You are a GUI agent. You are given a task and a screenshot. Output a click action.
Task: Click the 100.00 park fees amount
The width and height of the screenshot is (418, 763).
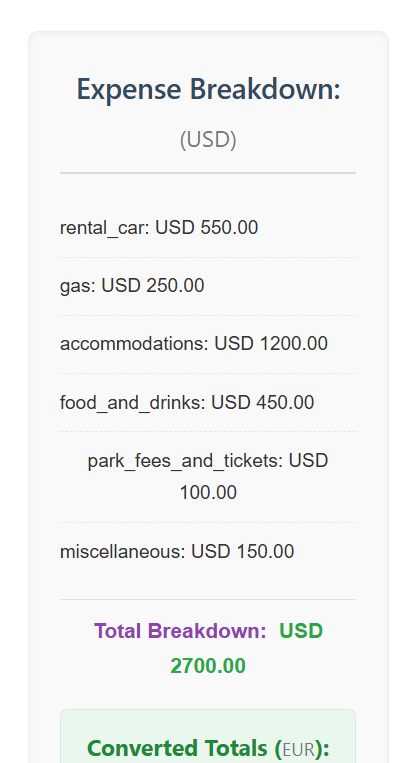208,492
